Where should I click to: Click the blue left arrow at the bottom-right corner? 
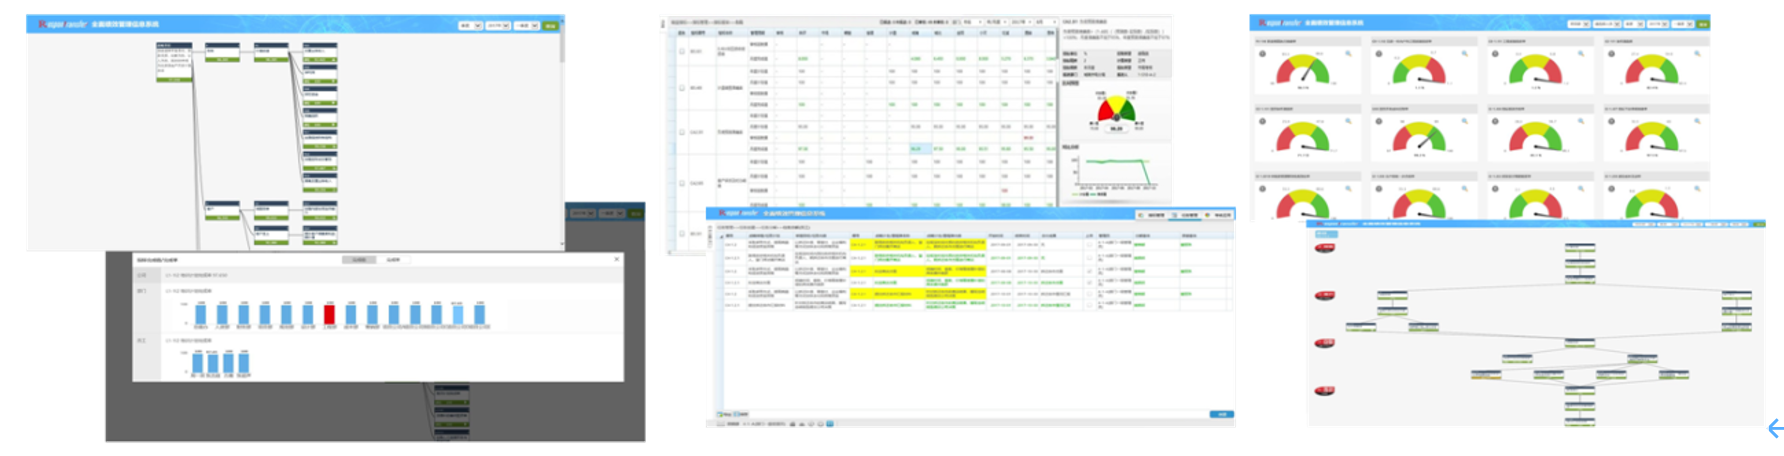1775,429
